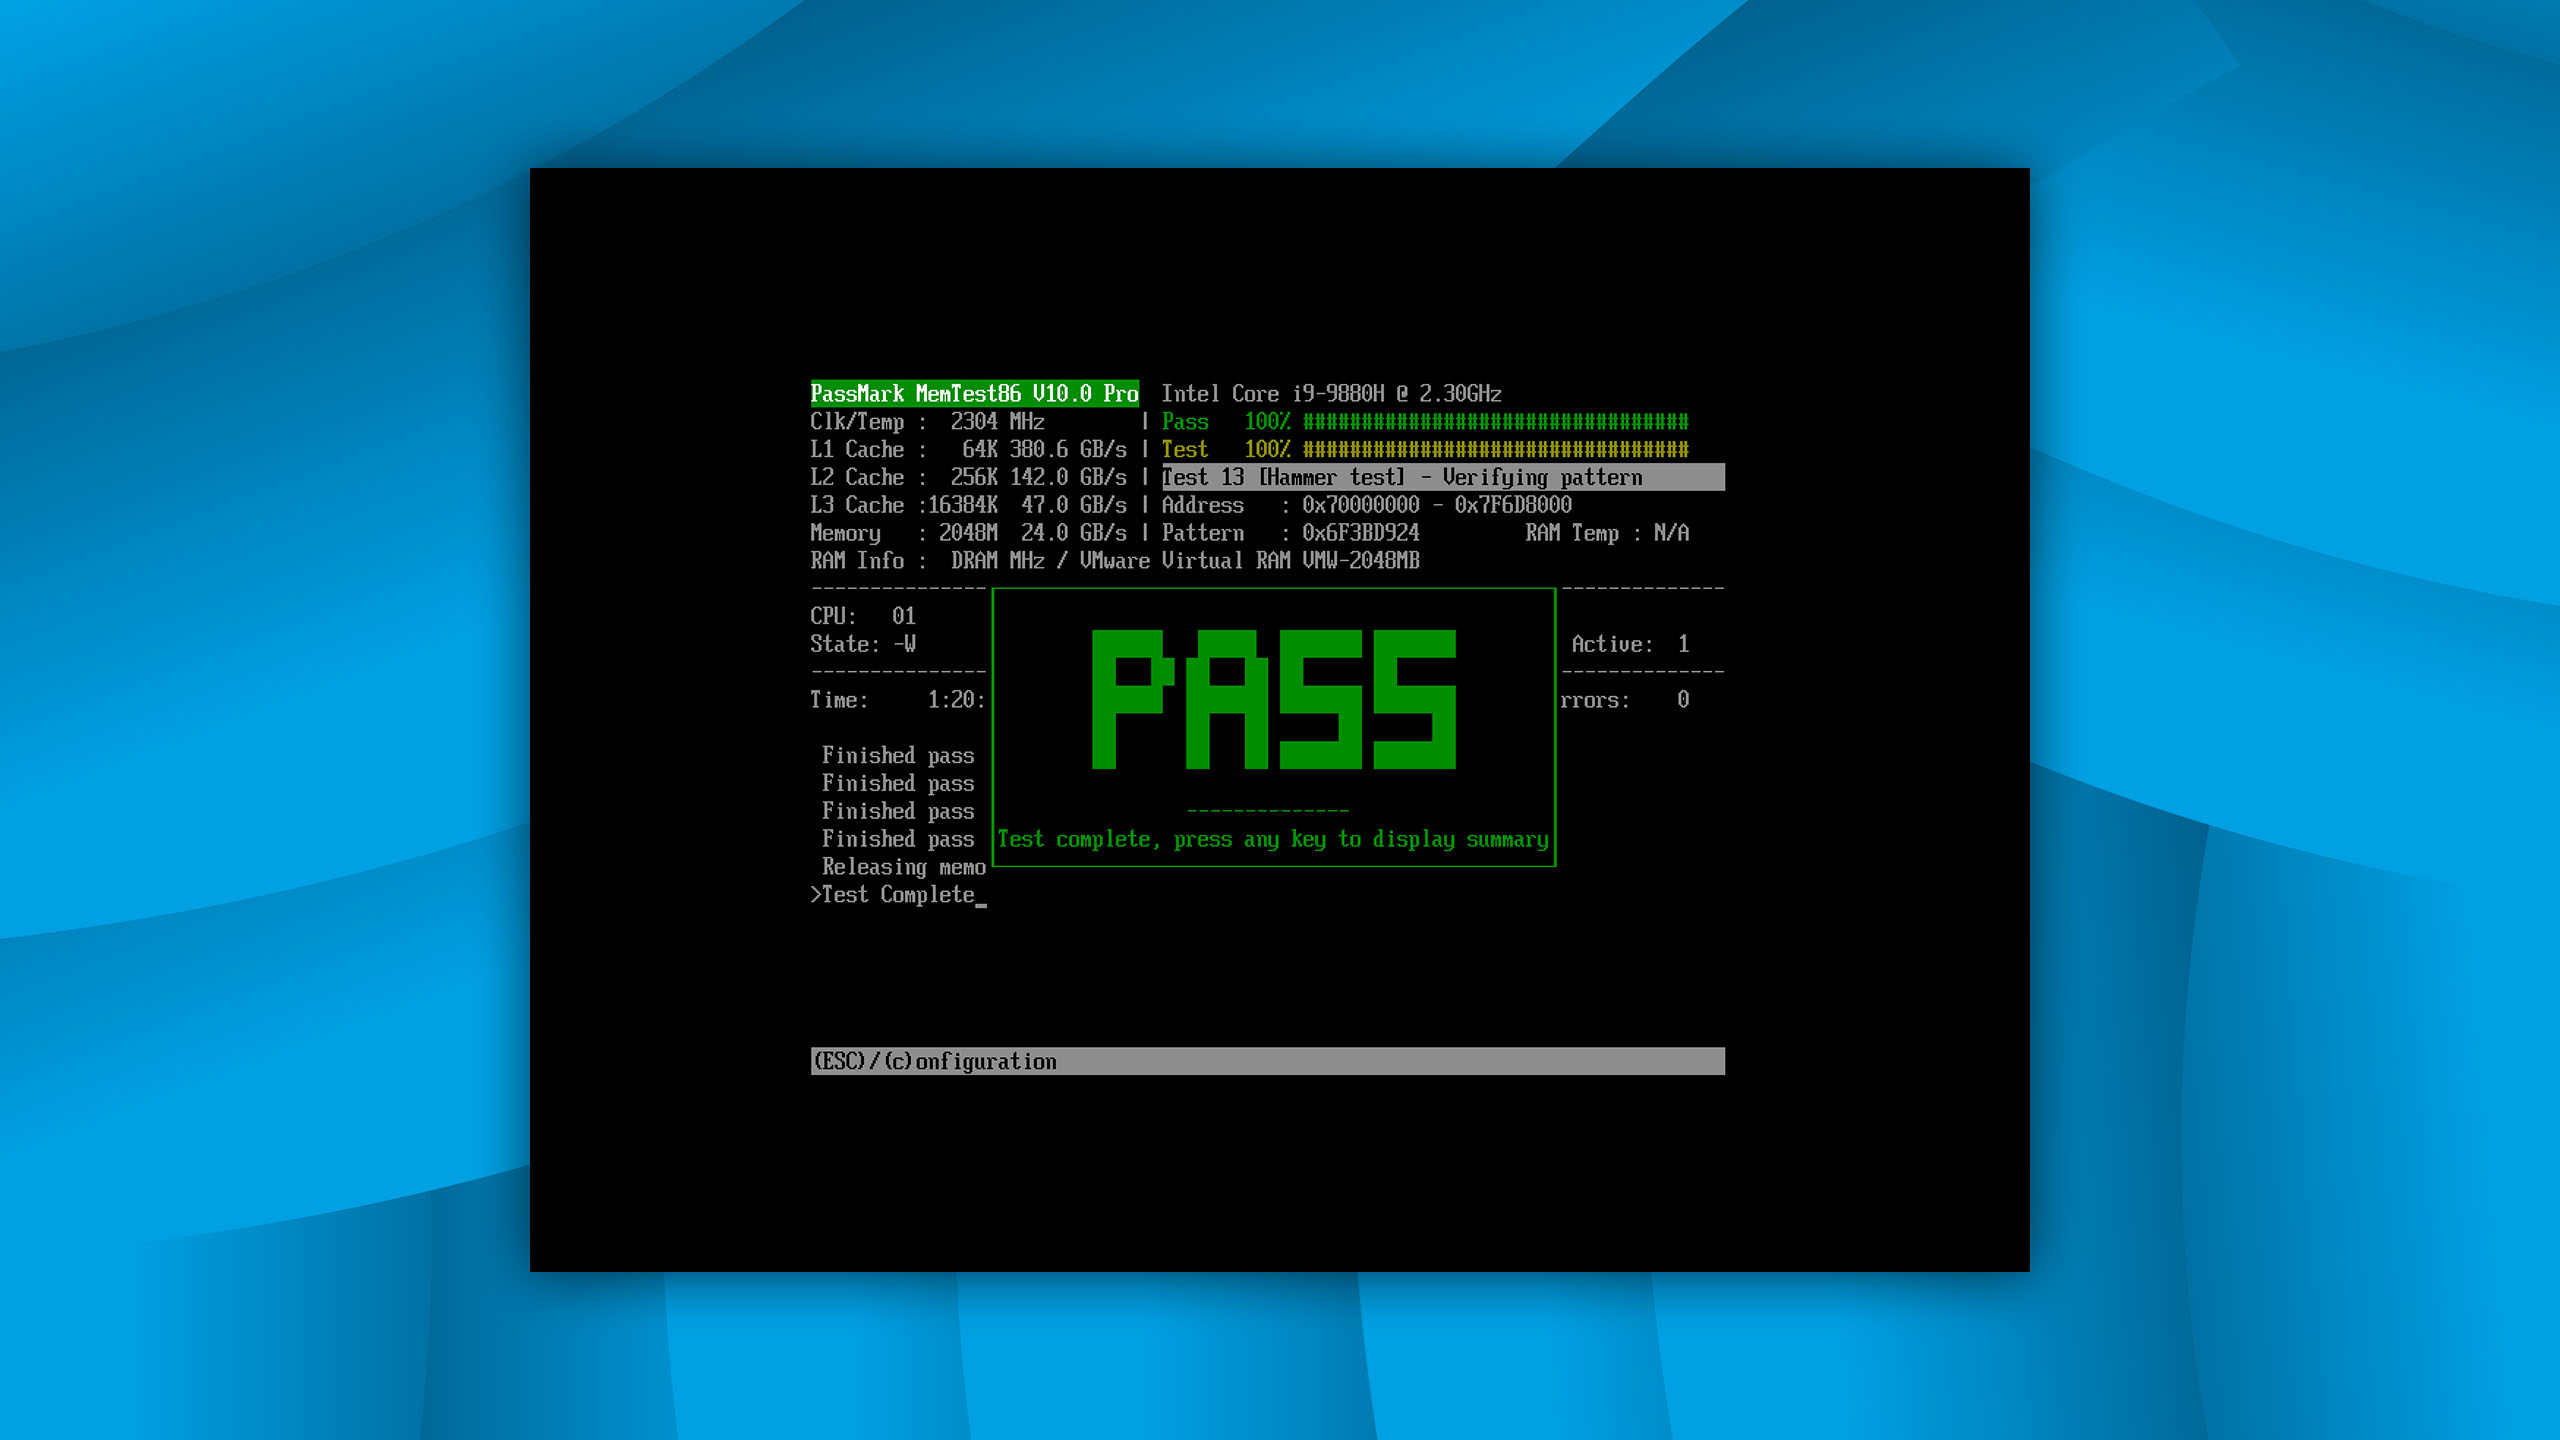Viewport: 2560px width, 1440px height.
Task: Click the PassMark MemTest86 V10.0 Pro title
Action: 974,394
